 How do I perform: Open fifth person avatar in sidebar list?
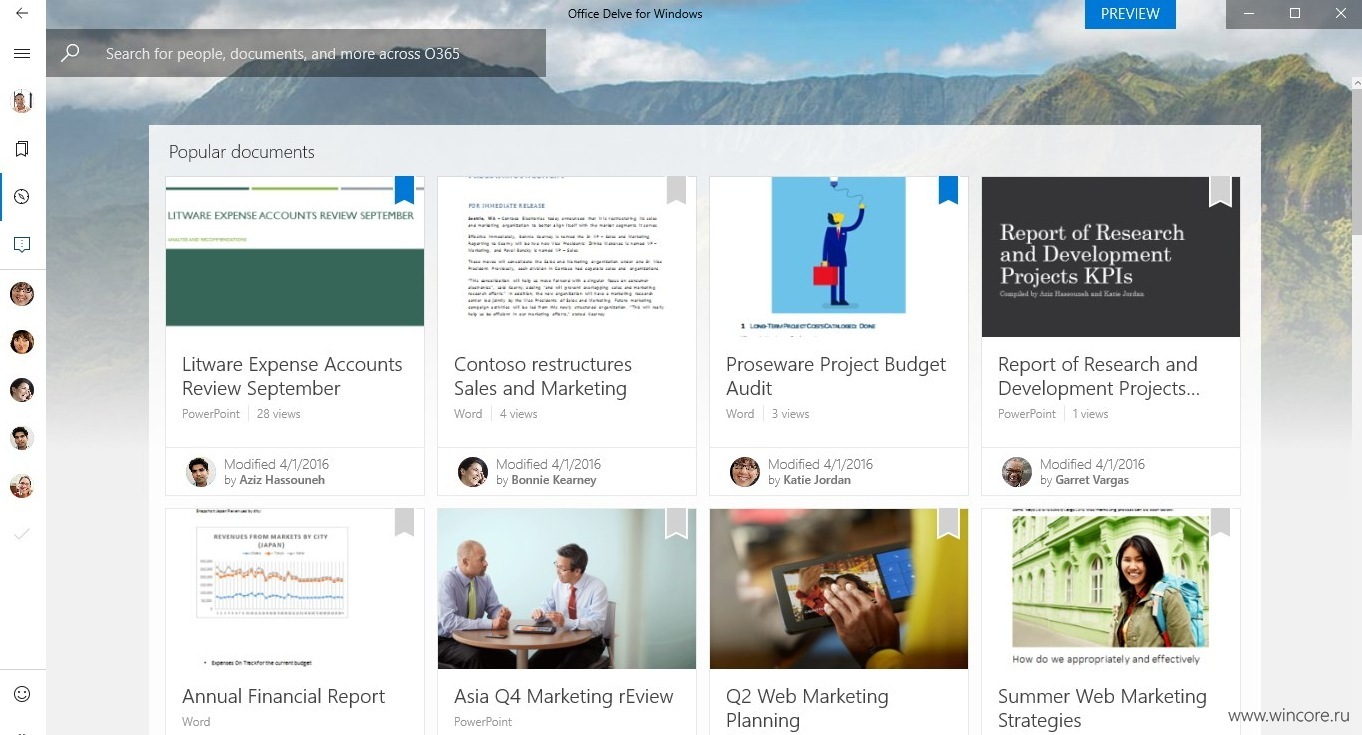[x=22, y=486]
